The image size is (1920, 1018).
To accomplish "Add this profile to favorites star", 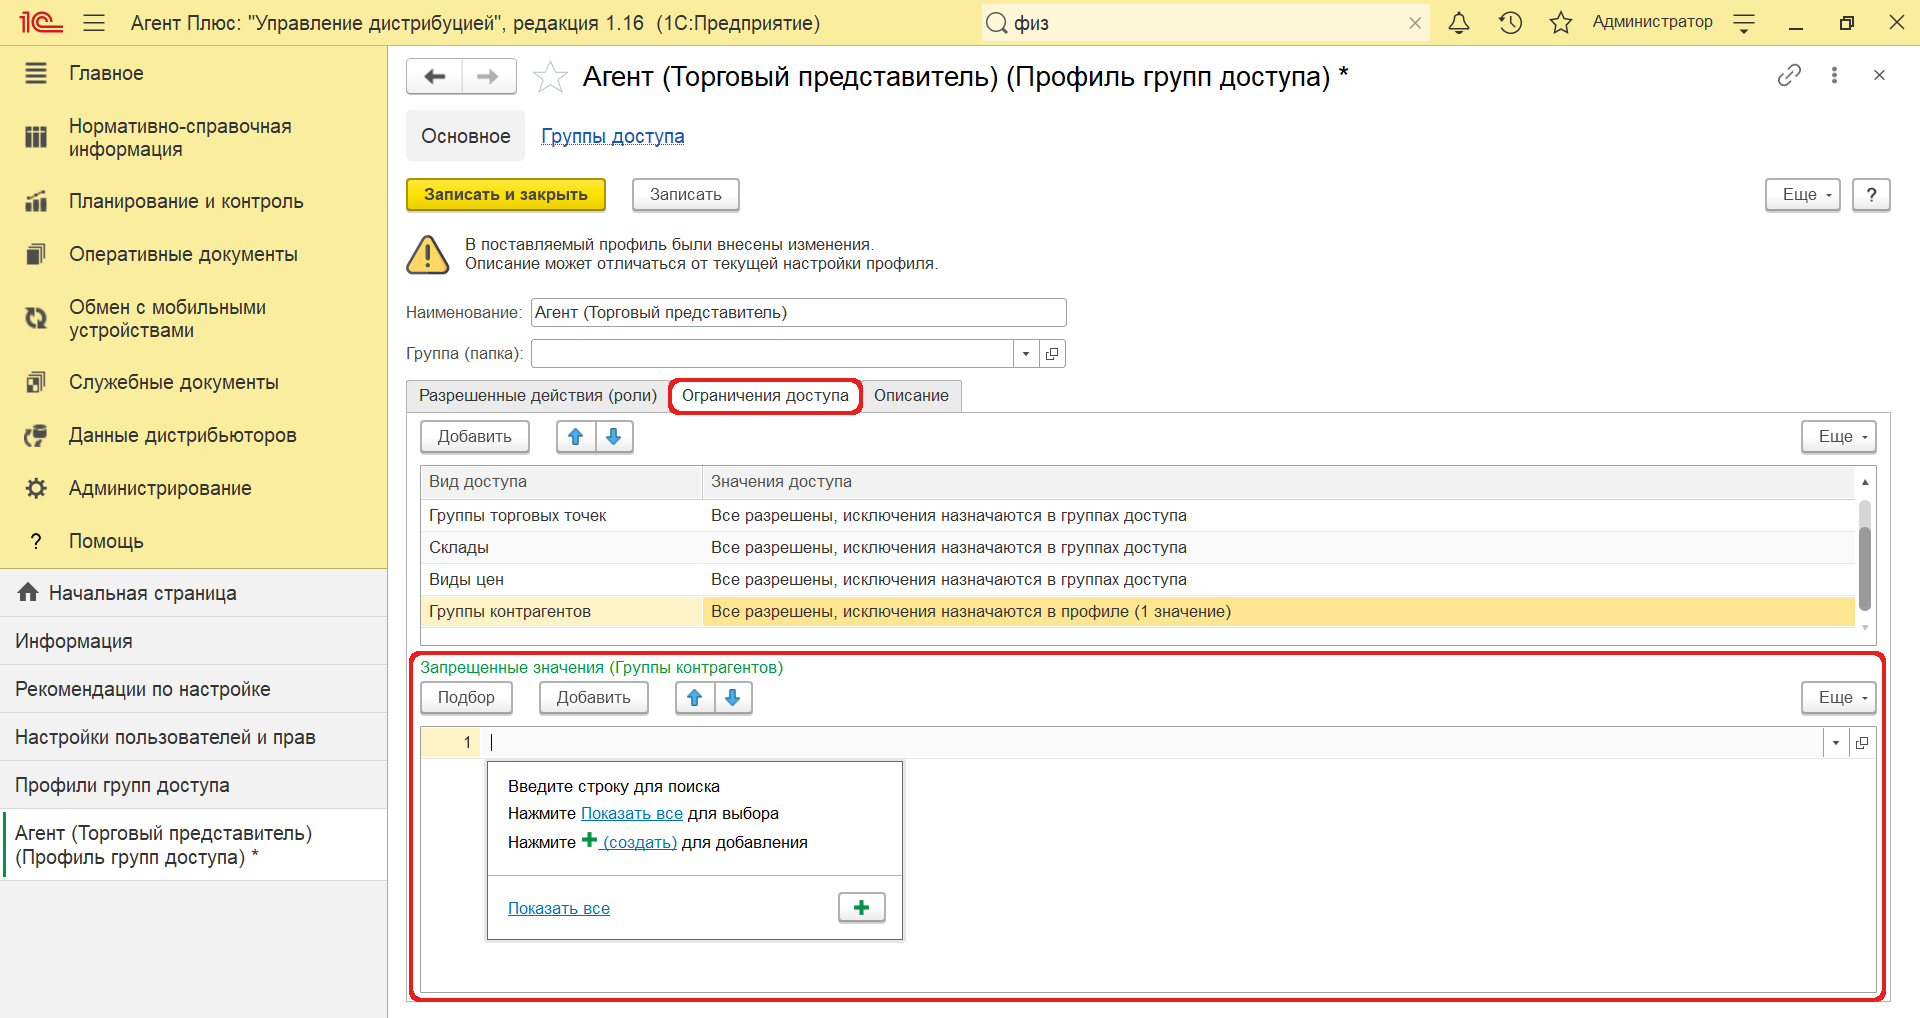I will [550, 77].
